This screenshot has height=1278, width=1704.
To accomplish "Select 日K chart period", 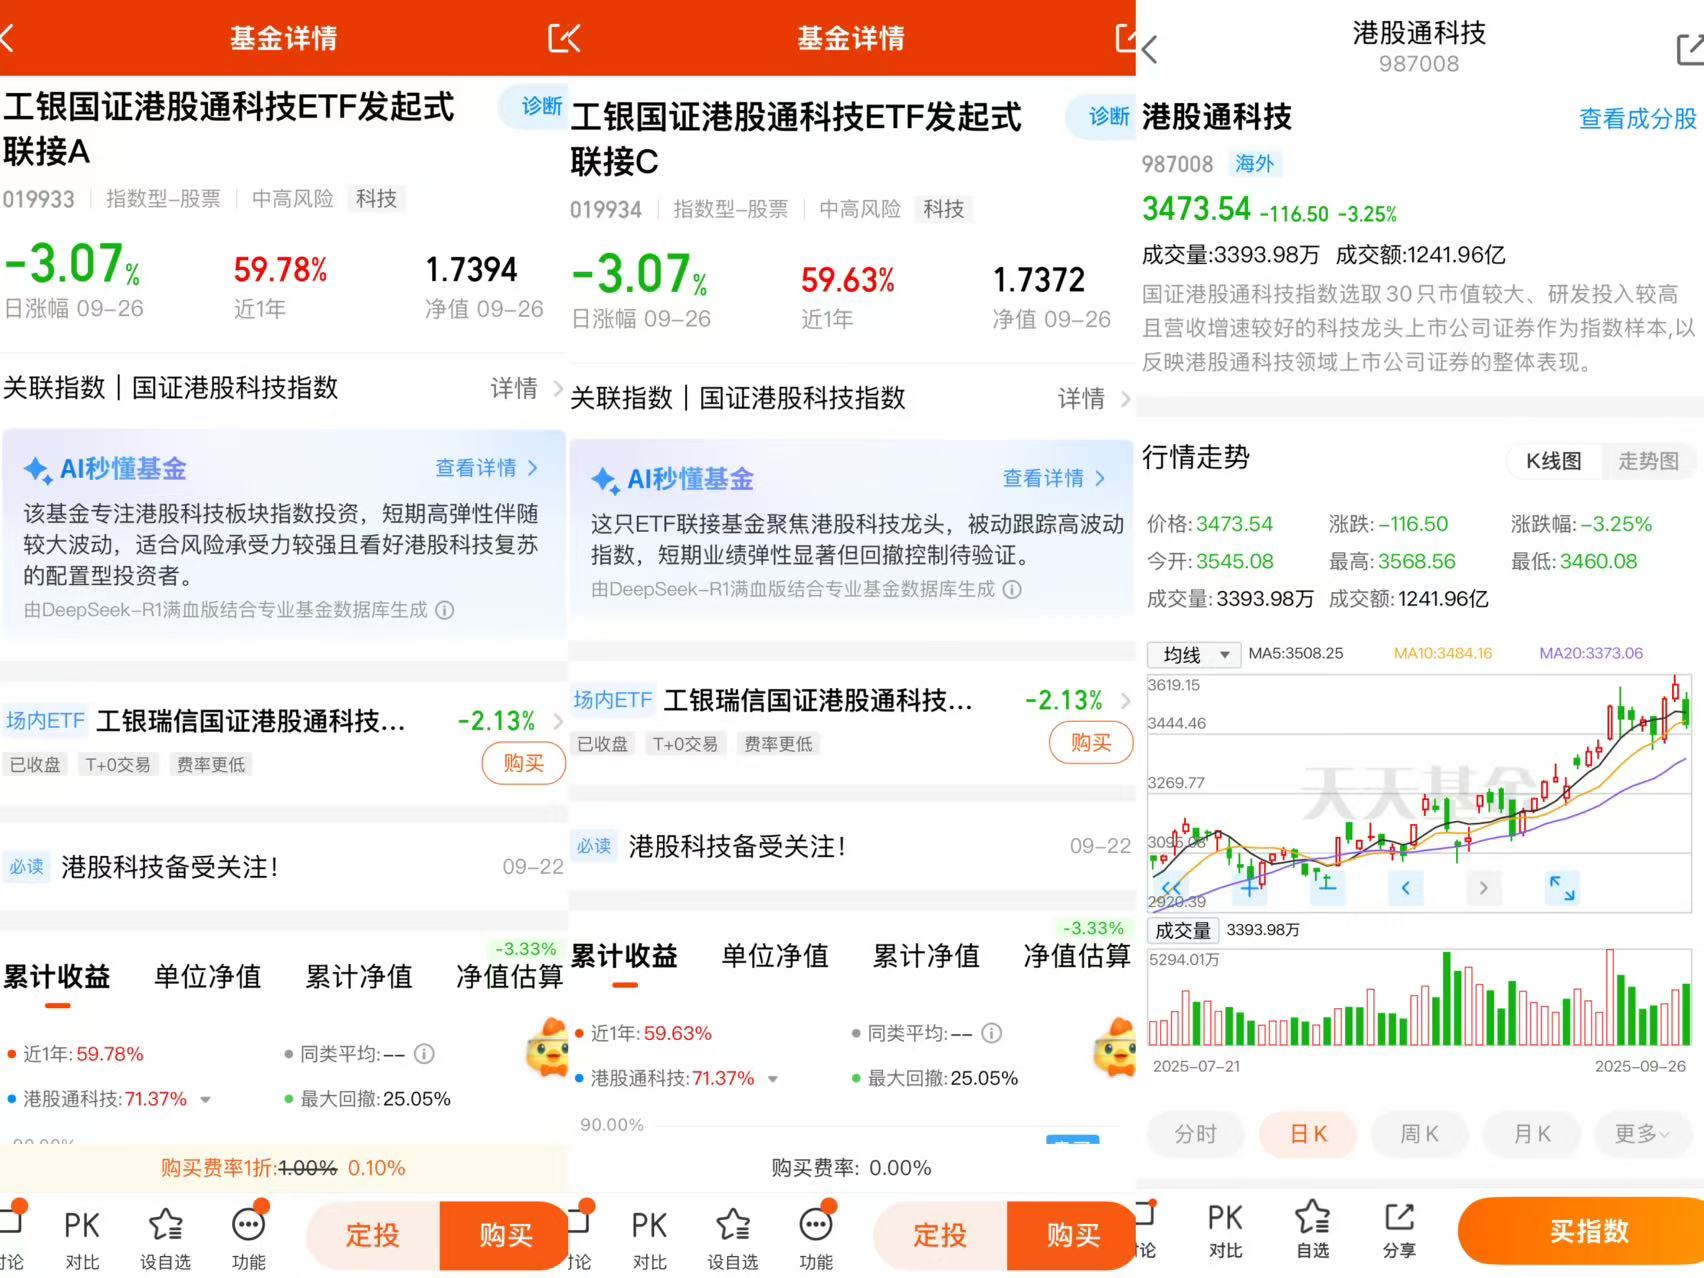I will (x=1308, y=1134).
